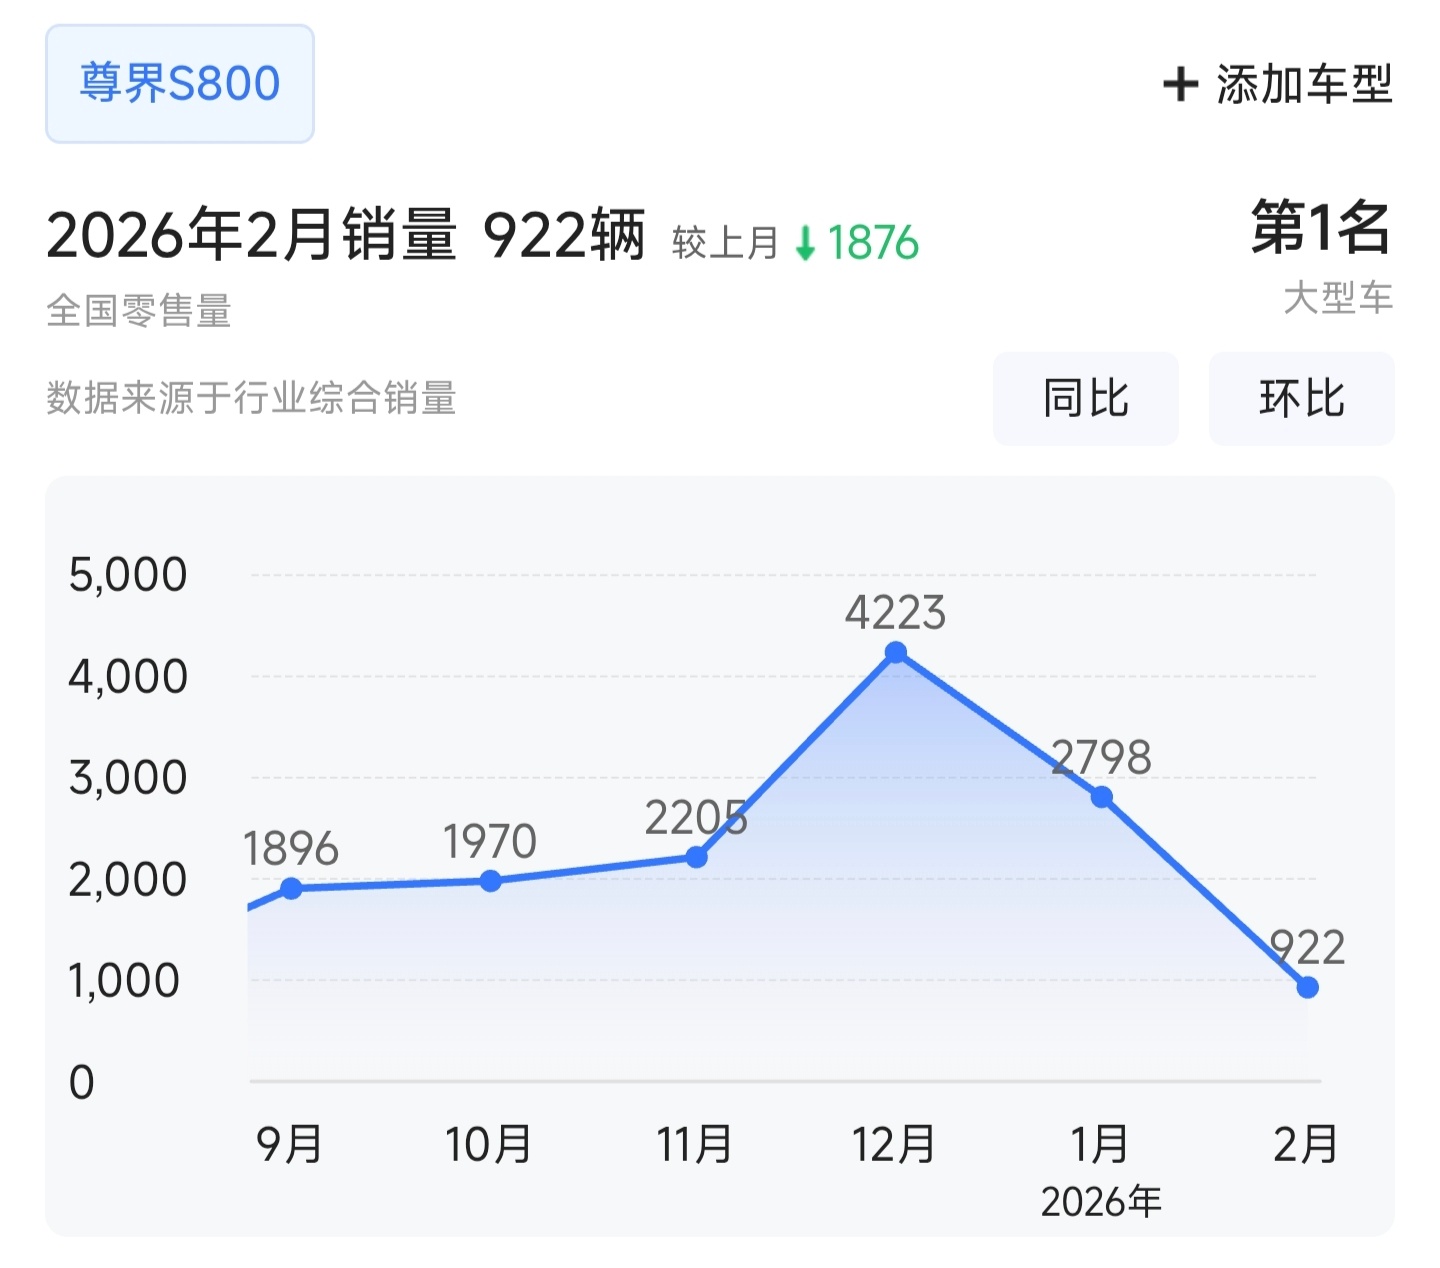
Task: Click the 1896 value label
Action: 291,849
